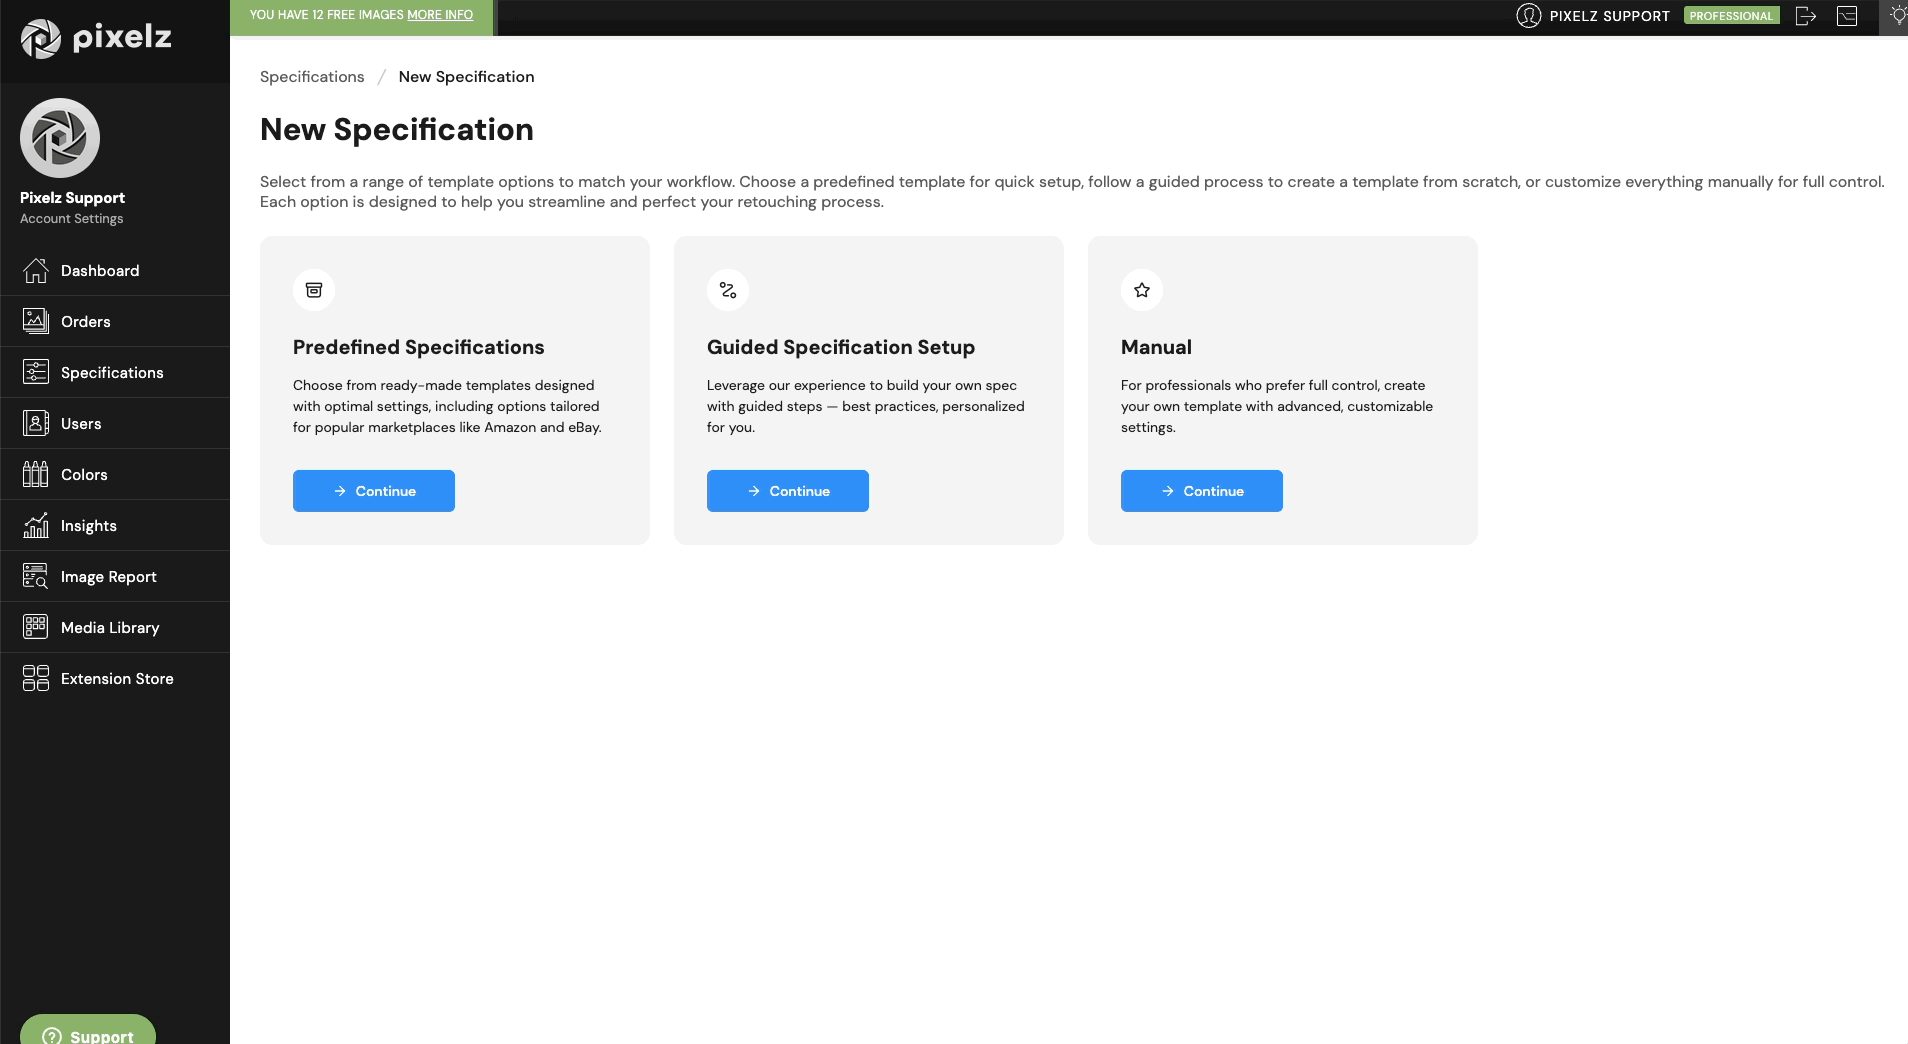1908x1044 pixels.
Task: Click the green Support button
Action: [88, 1032]
